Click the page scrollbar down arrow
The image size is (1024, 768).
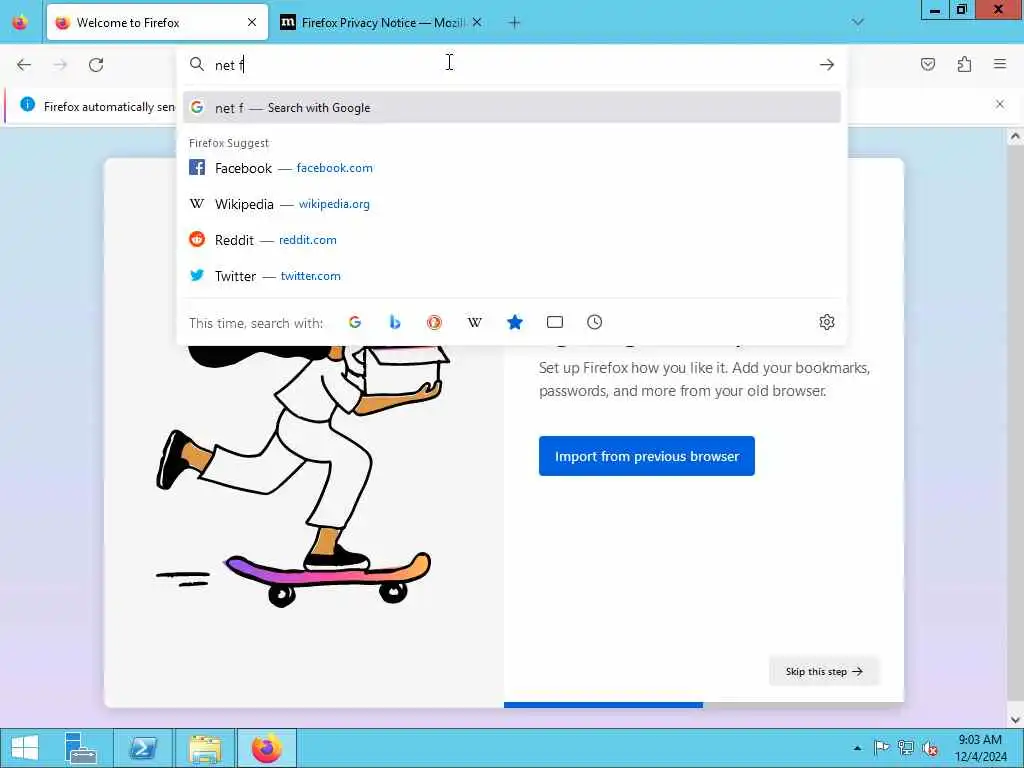click(x=1015, y=719)
